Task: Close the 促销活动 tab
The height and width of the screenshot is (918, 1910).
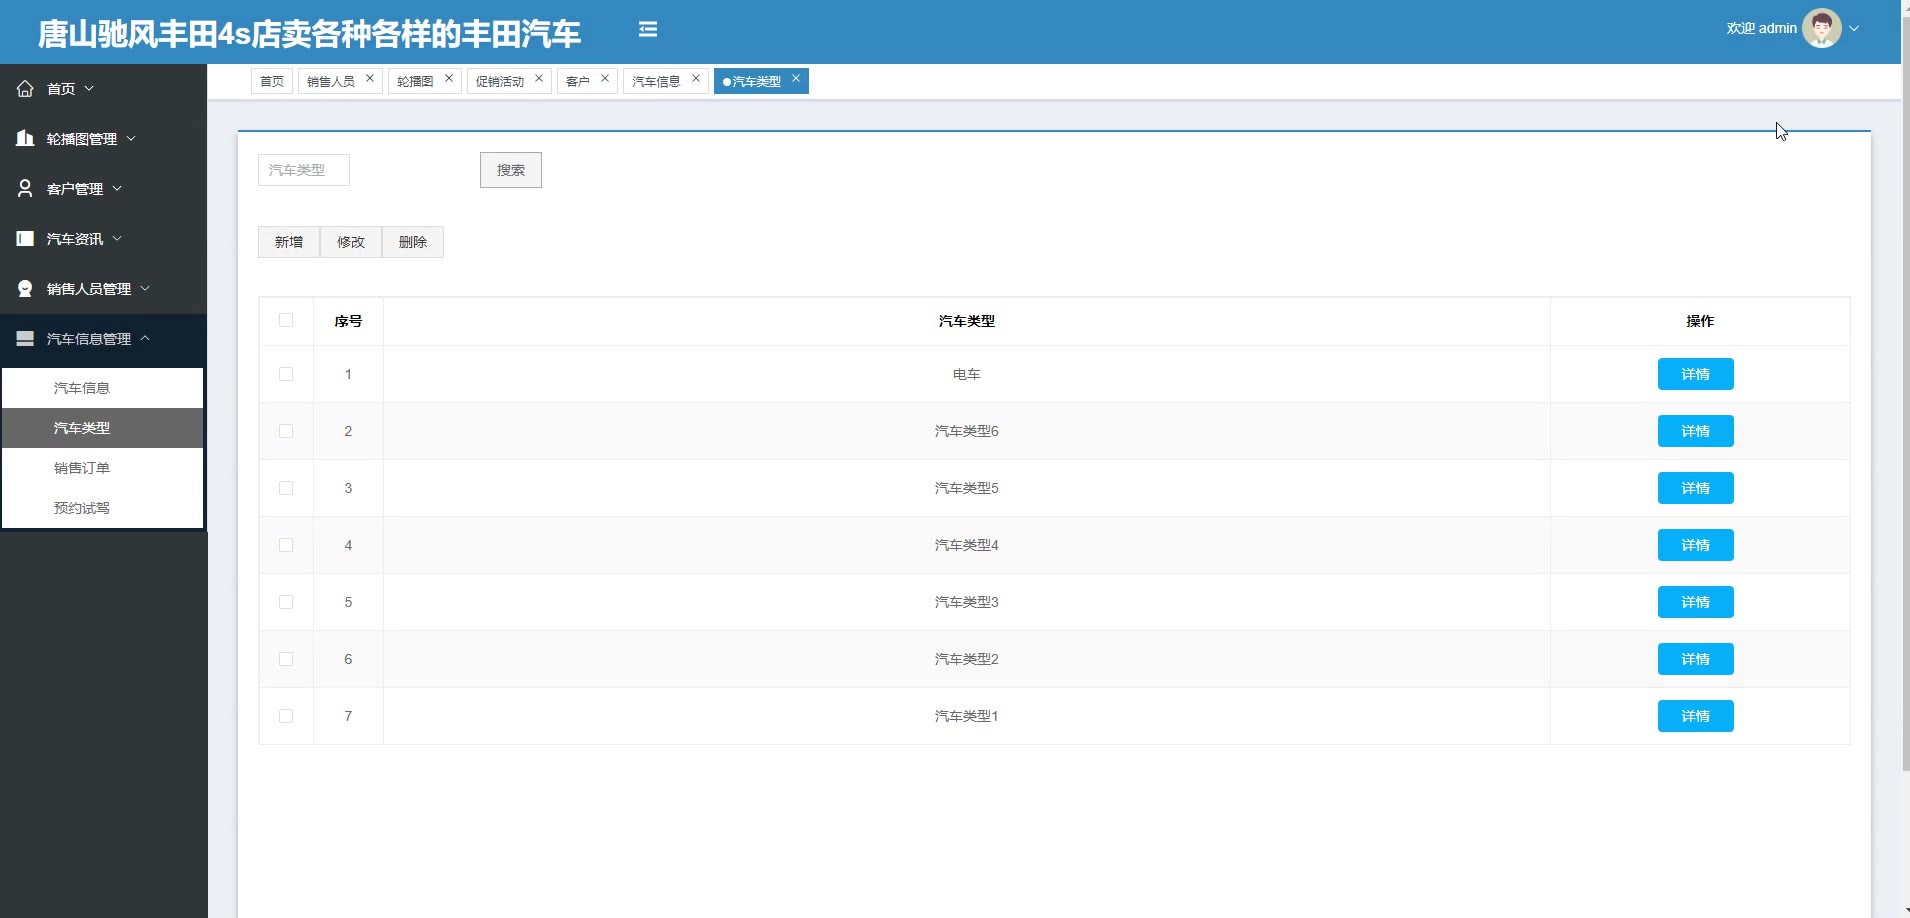Action: click(x=539, y=78)
